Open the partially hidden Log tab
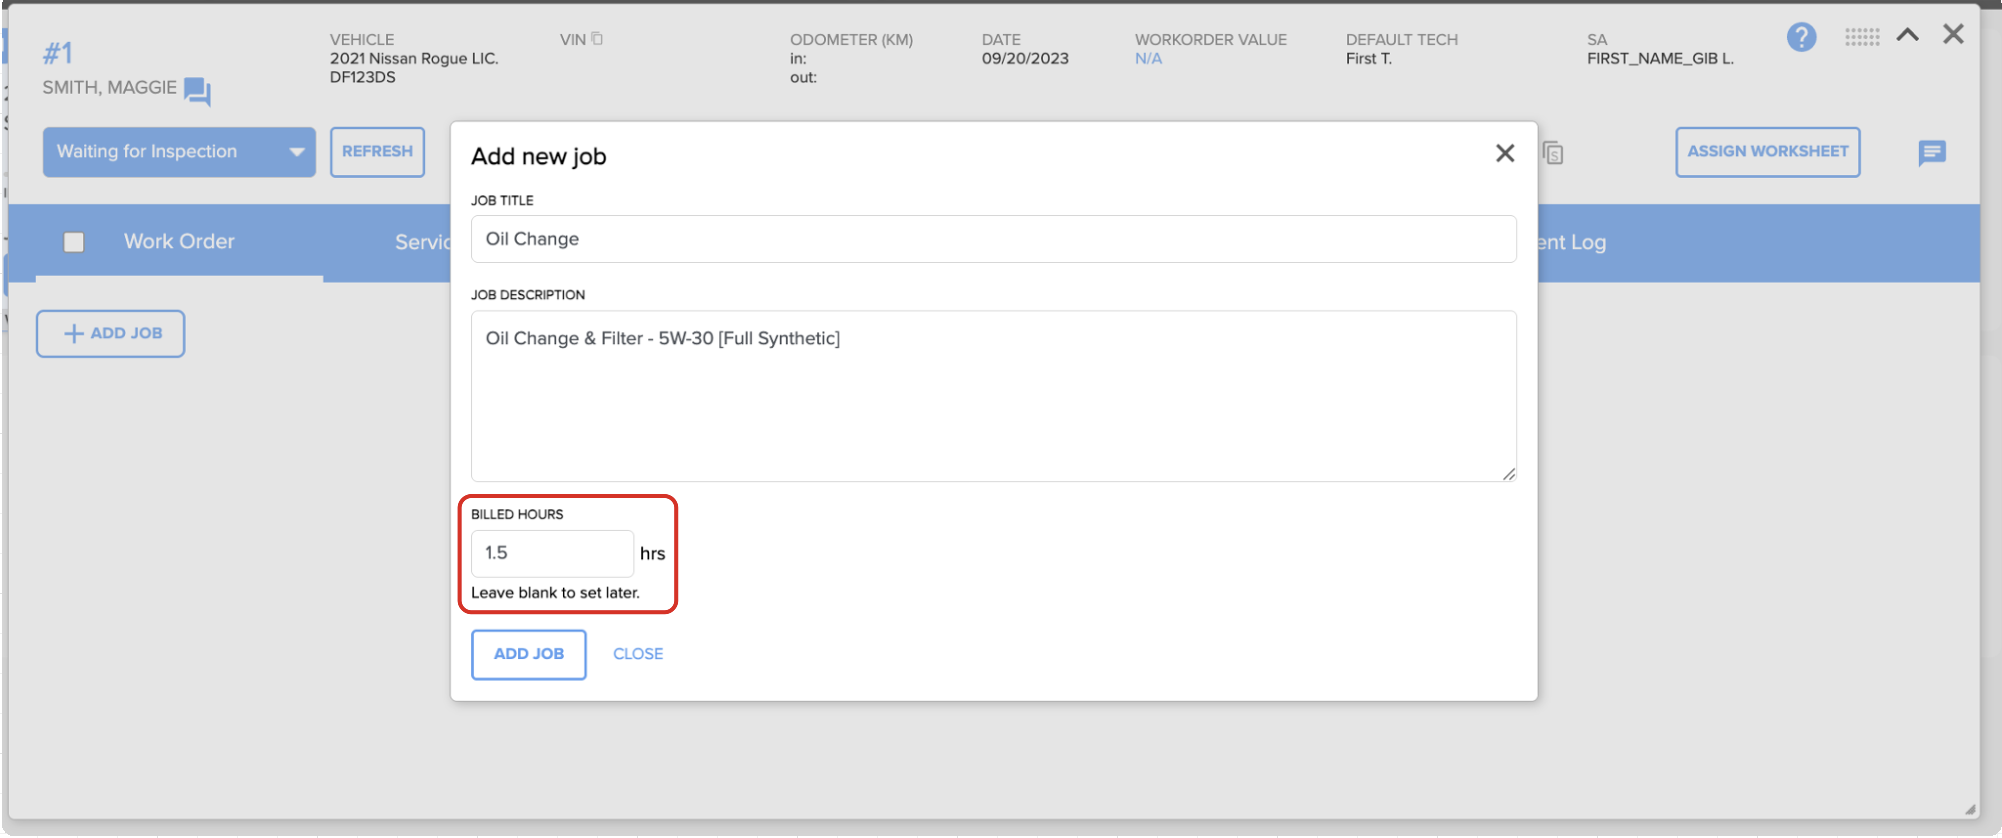Image resolution: width=2002 pixels, height=838 pixels. 1573,242
